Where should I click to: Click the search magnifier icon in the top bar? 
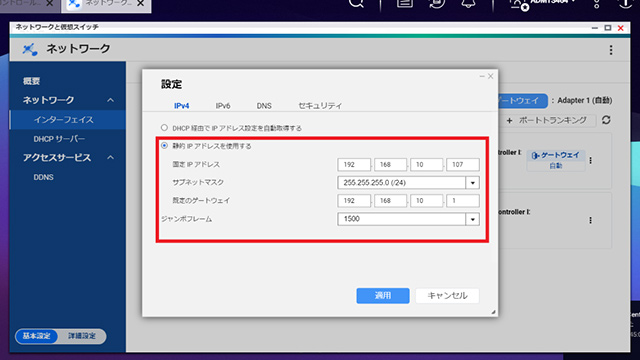pos(356,4)
